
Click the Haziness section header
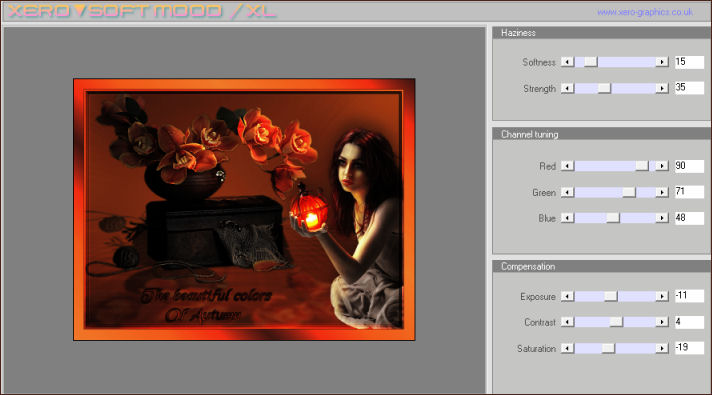click(601, 33)
